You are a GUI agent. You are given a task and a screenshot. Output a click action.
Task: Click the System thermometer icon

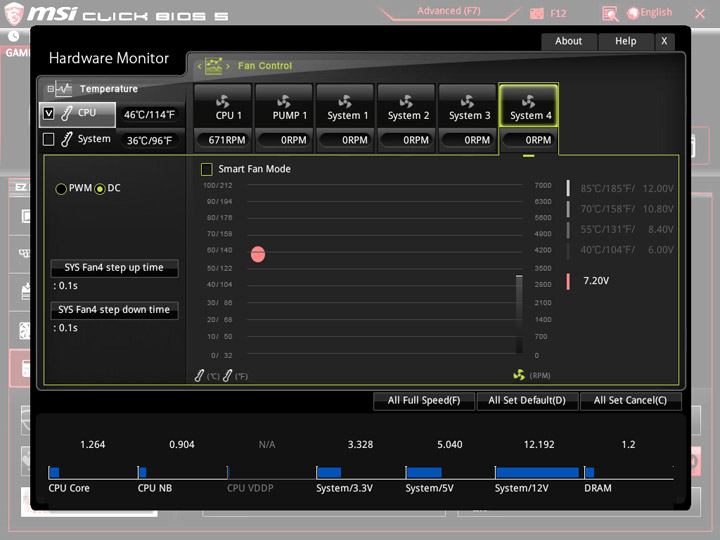pos(67,139)
